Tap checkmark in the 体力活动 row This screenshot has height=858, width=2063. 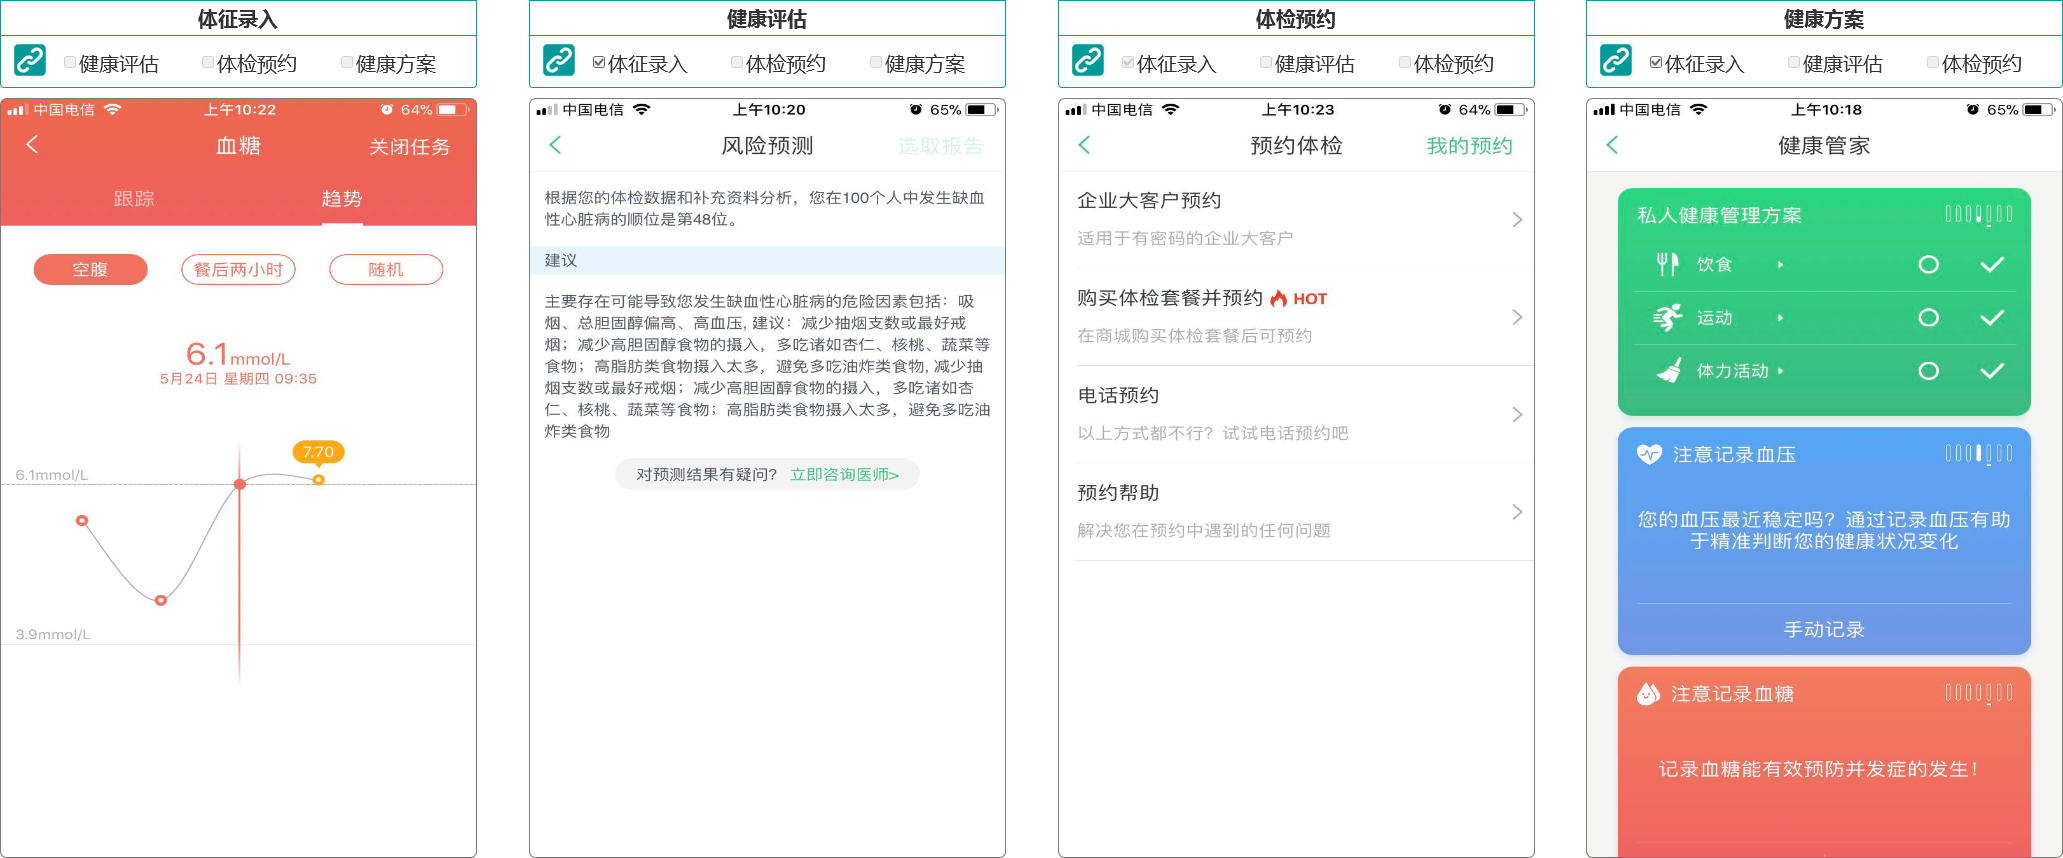coord(1992,371)
